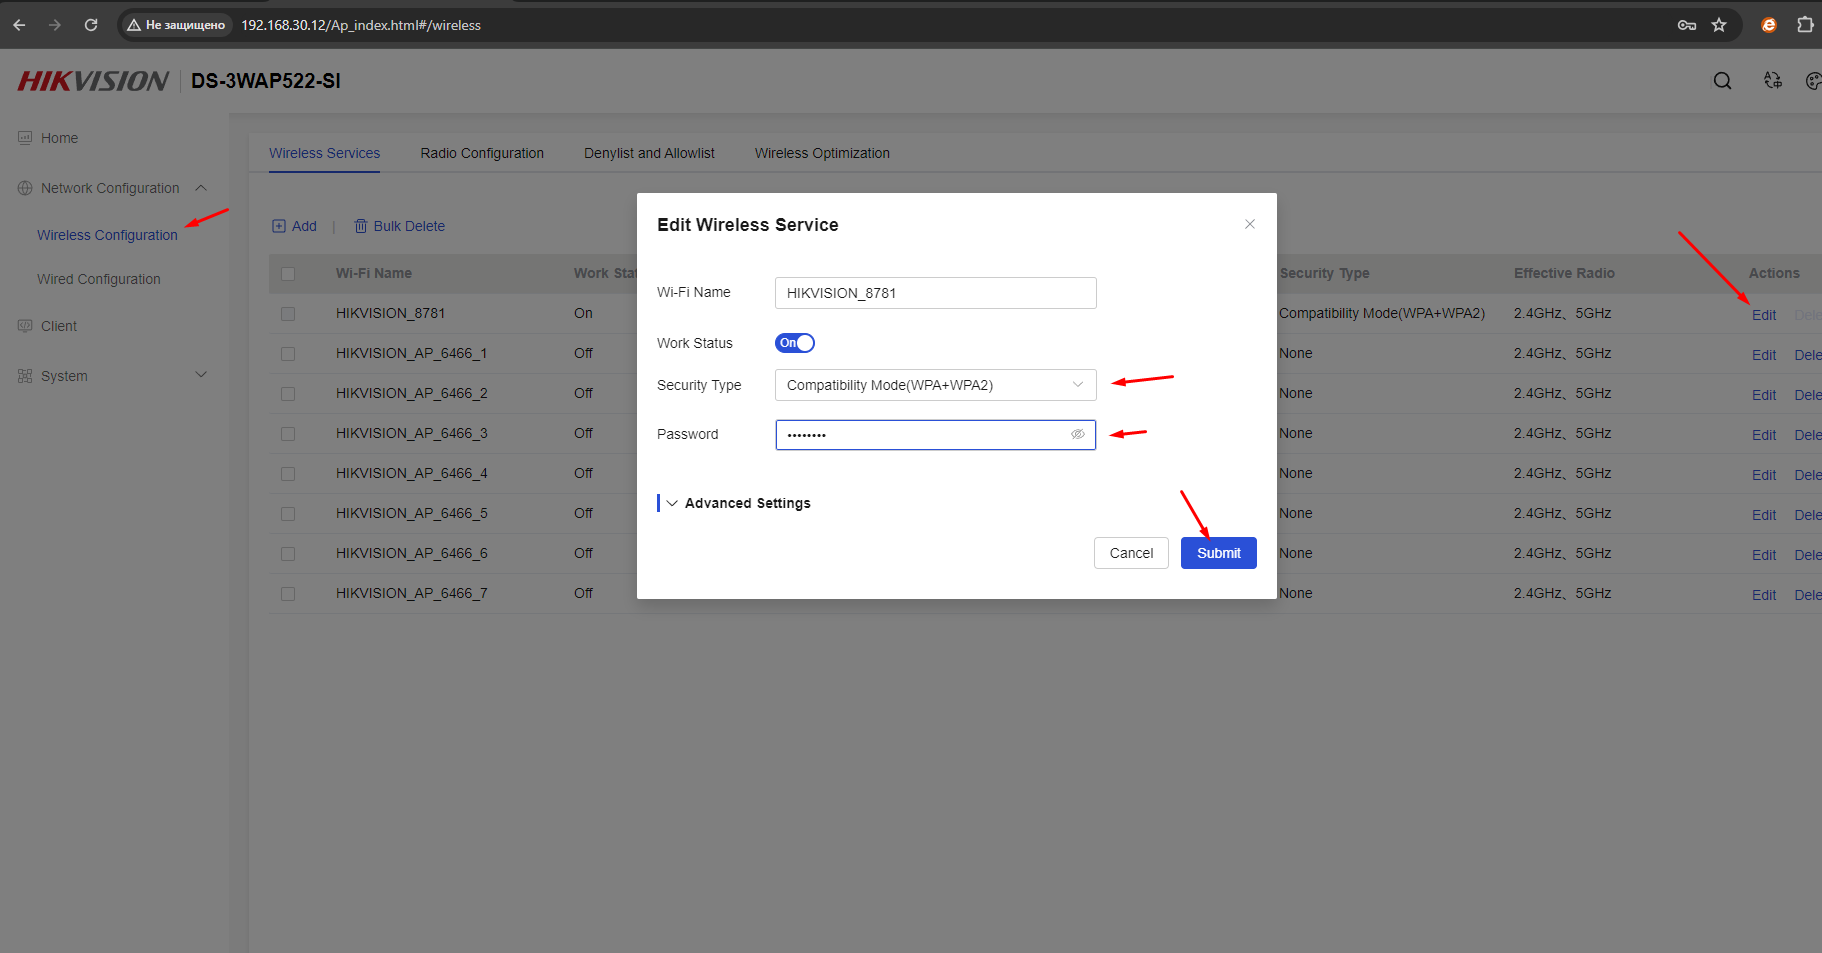This screenshot has width=1822, height=953.
Task: Close the Edit Wireless Service dialog
Action: point(1249,224)
